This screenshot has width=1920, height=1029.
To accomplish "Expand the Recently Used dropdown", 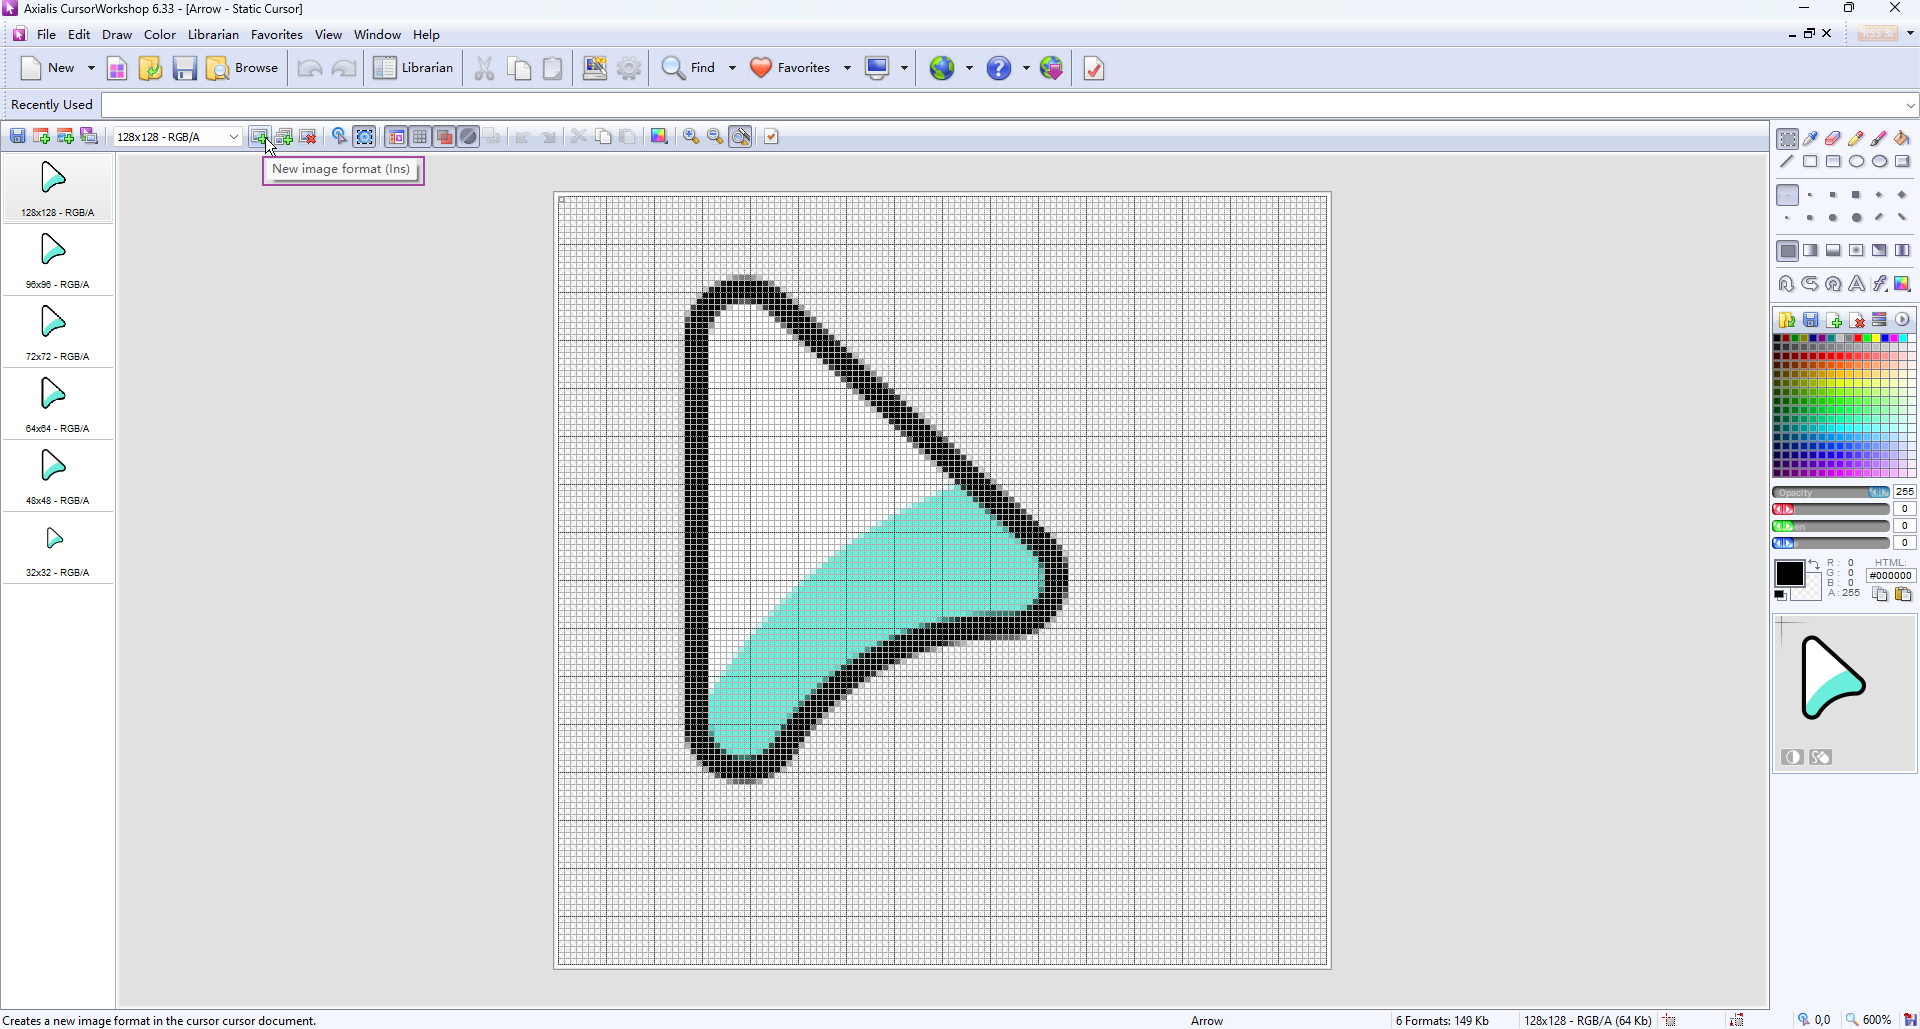I will coord(1909,105).
